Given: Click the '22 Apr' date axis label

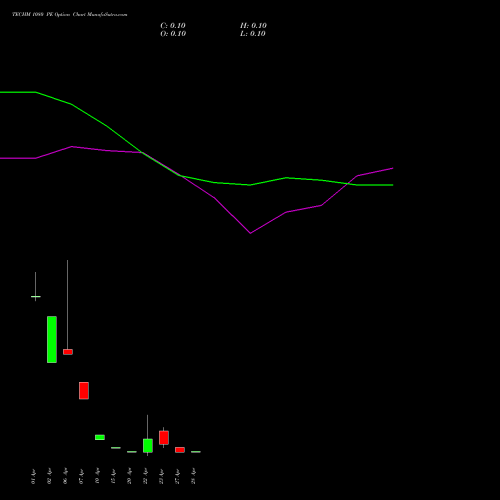Looking at the screenshot, I should (x=145, y=476).
